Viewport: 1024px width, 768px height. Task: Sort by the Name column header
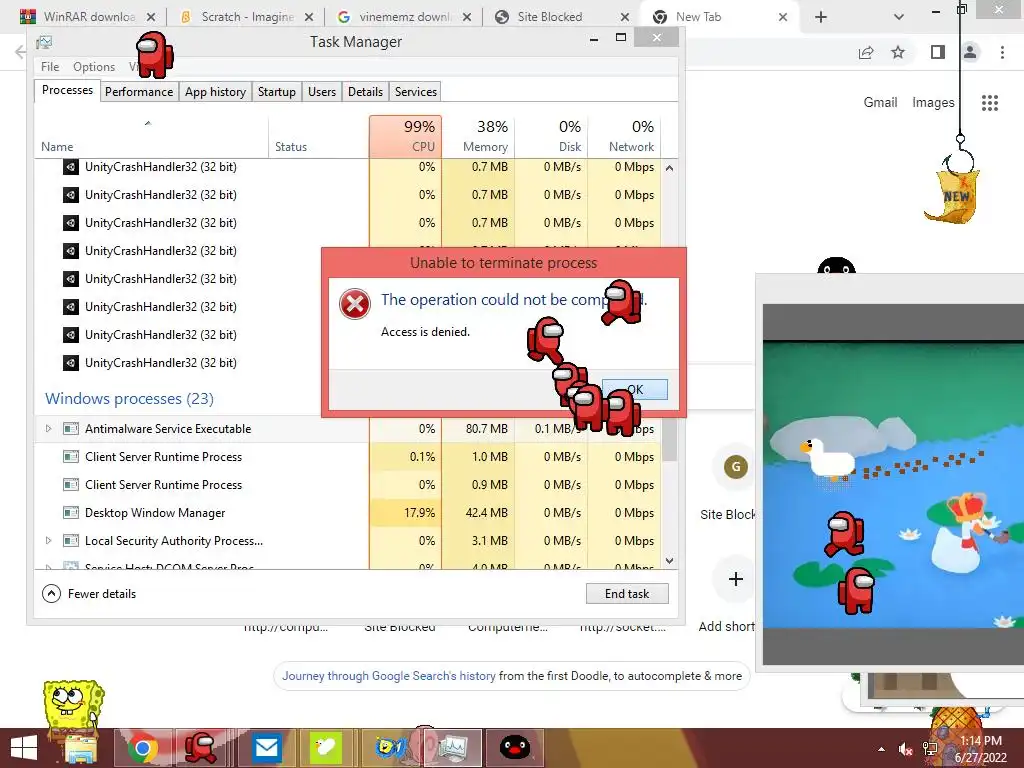coord(151,136)
